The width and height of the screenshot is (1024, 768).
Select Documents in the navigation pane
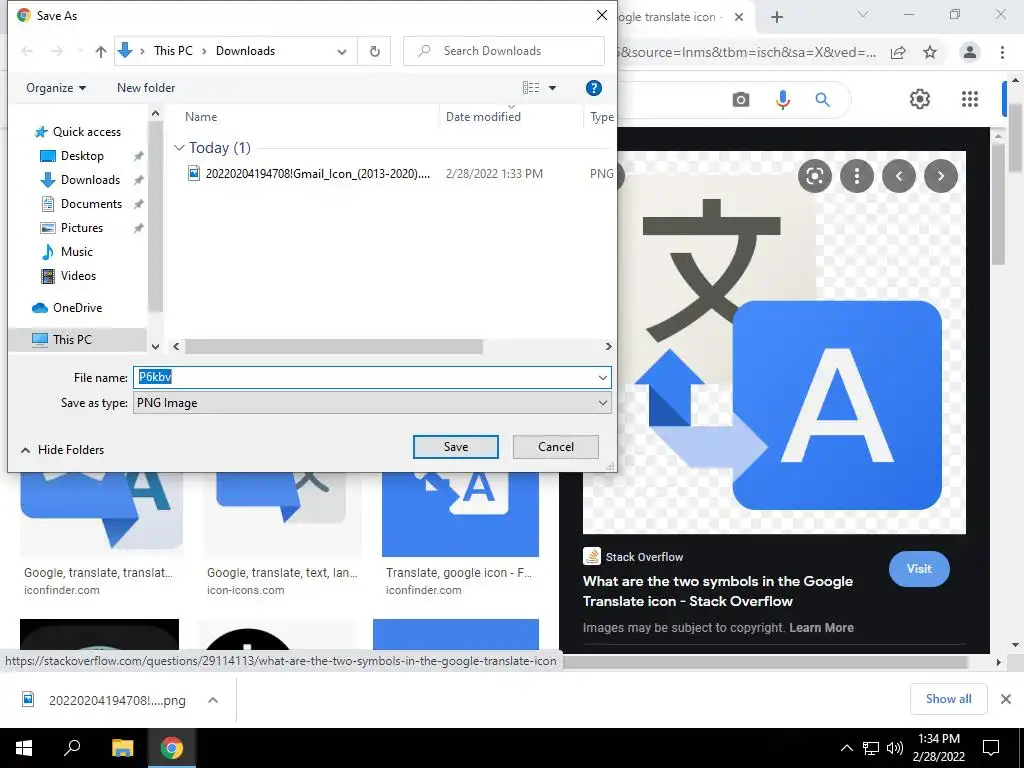point(91,204)
